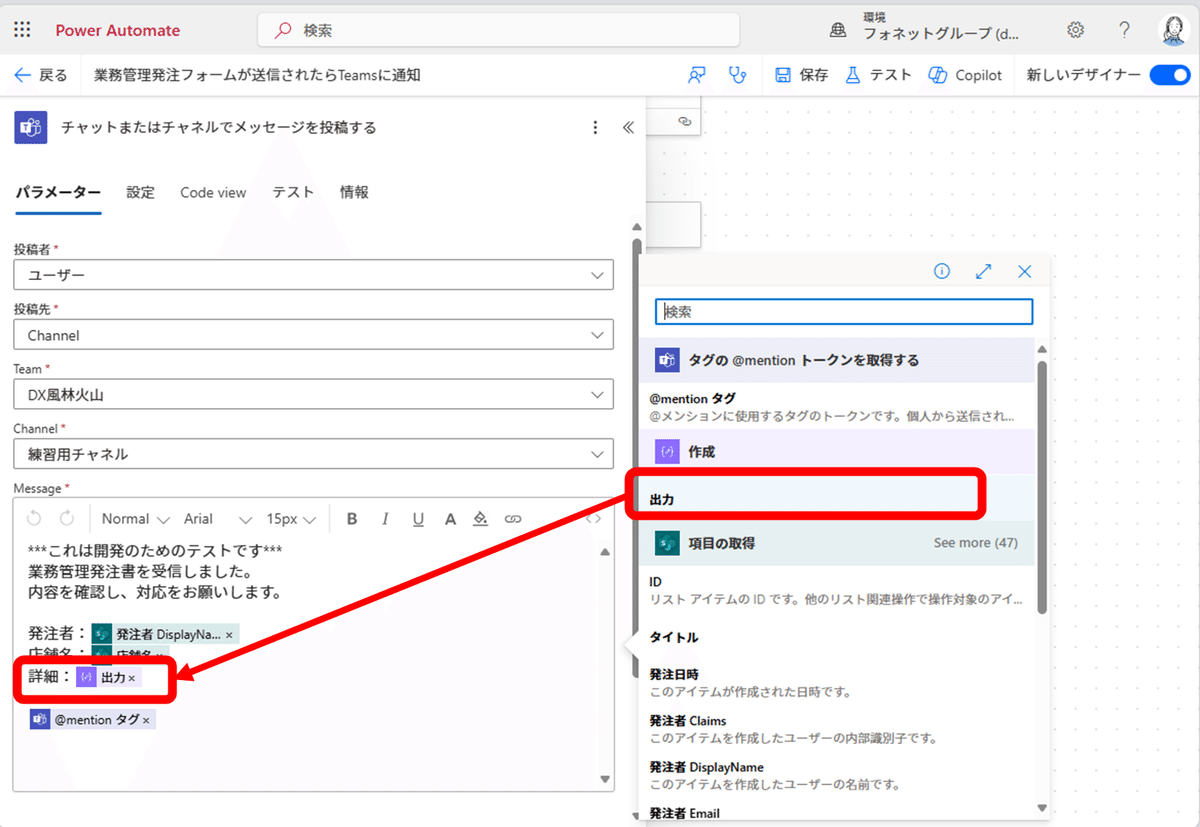Select the 発注者 Email item
Image resolution: width=1200 pixels, height=827 pixels.
[837, 812]
